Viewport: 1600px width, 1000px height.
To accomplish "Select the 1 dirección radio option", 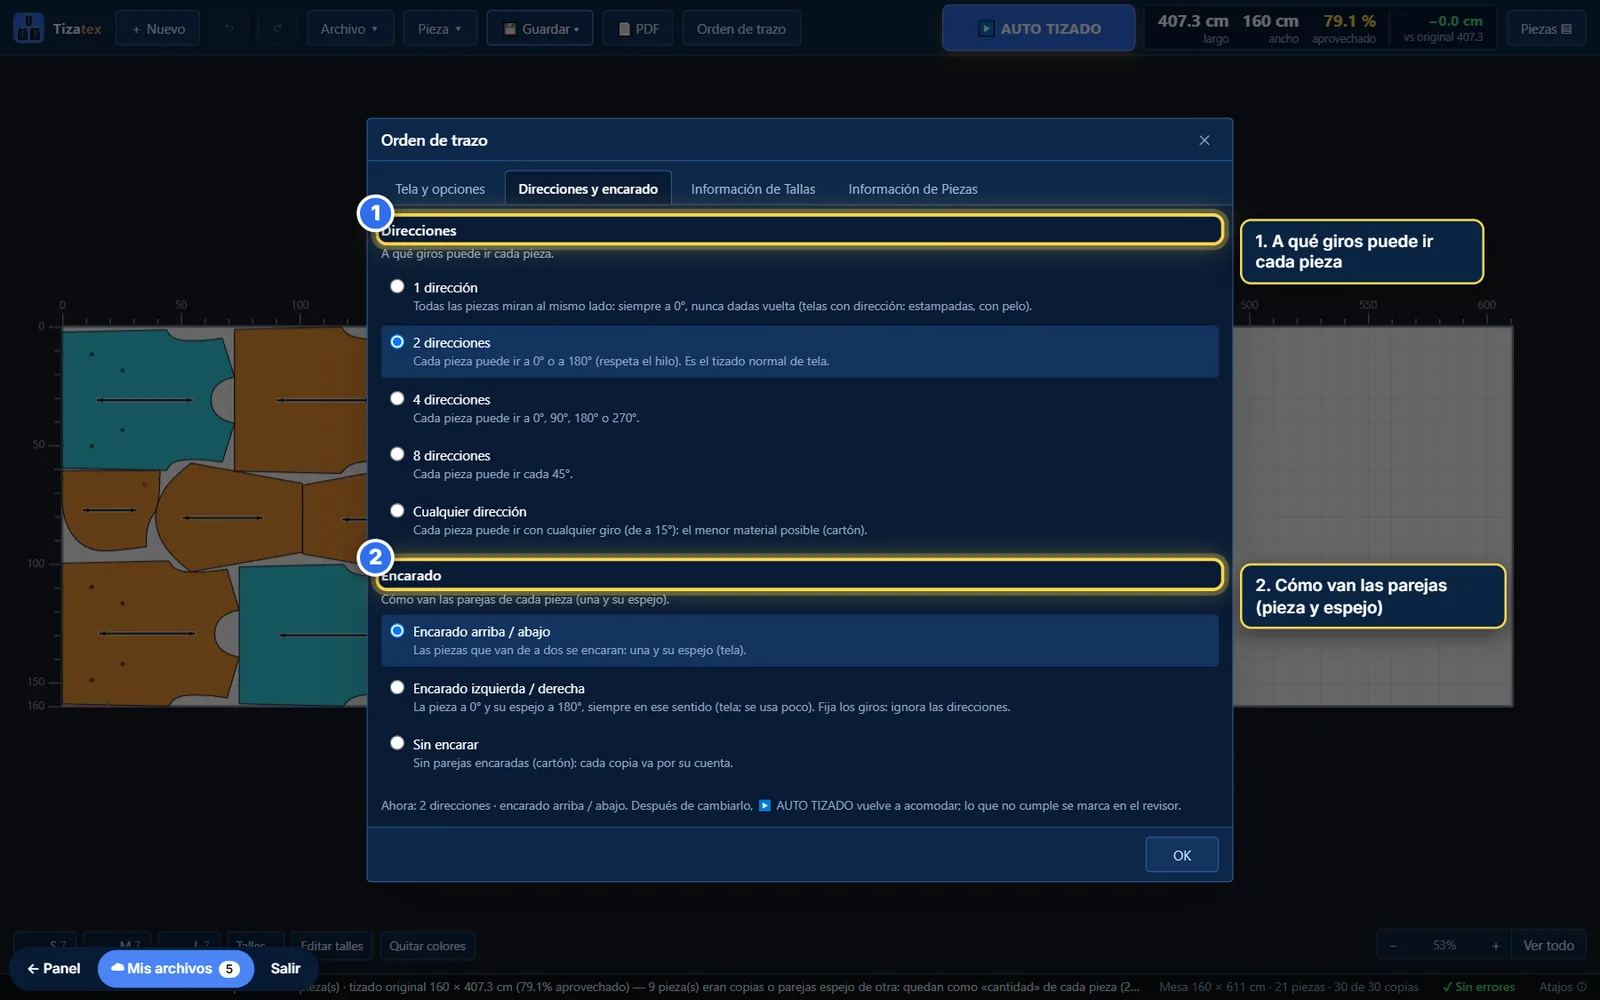I will pyautogui.click(x=397, y=287).
